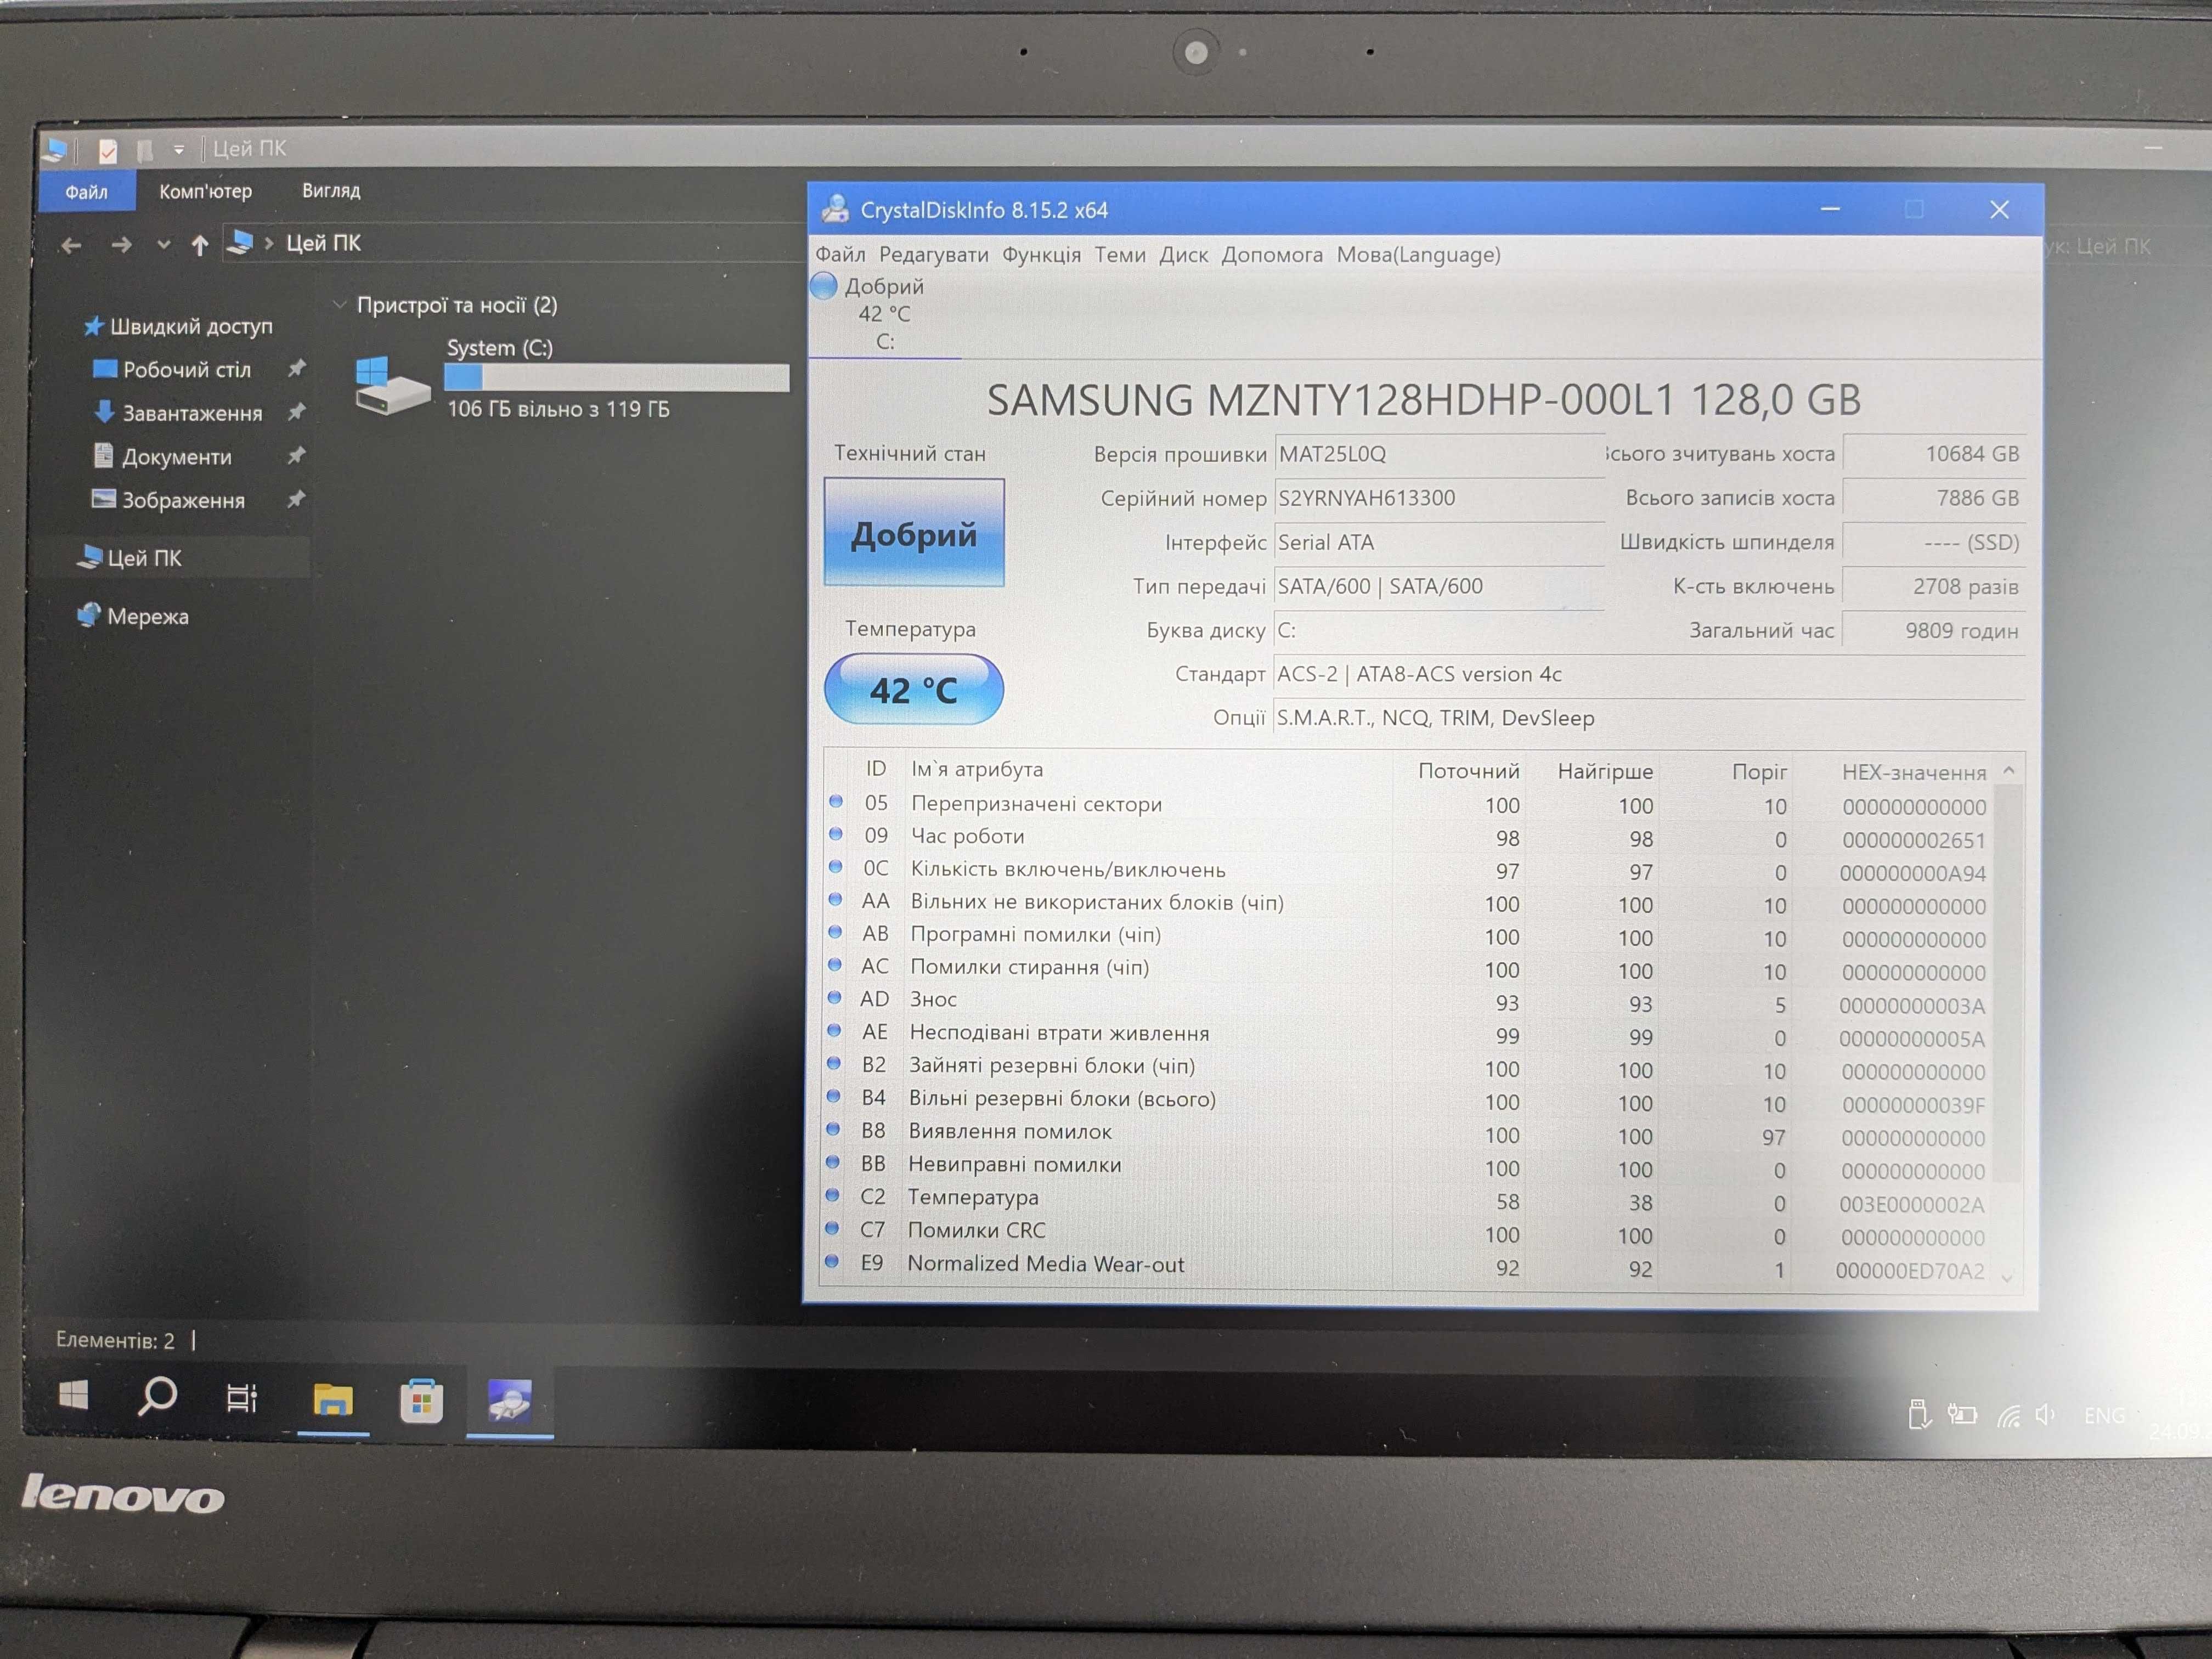2212x1659 pixels.
Task: Click the pin icon beside Робочий стіл
Action: 296,369
